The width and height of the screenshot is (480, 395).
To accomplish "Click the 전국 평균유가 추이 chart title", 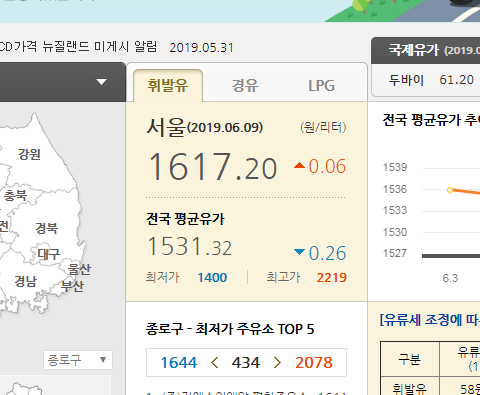I will click(431, 120).
